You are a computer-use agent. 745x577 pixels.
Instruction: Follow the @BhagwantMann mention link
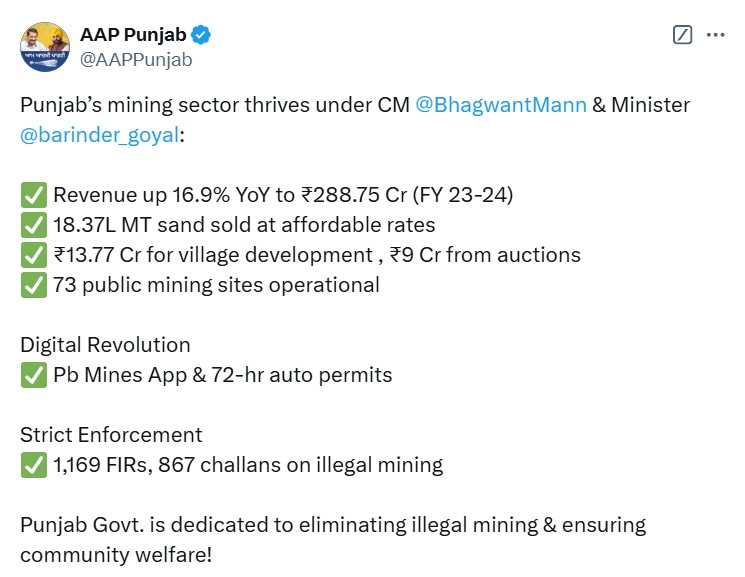500,105
